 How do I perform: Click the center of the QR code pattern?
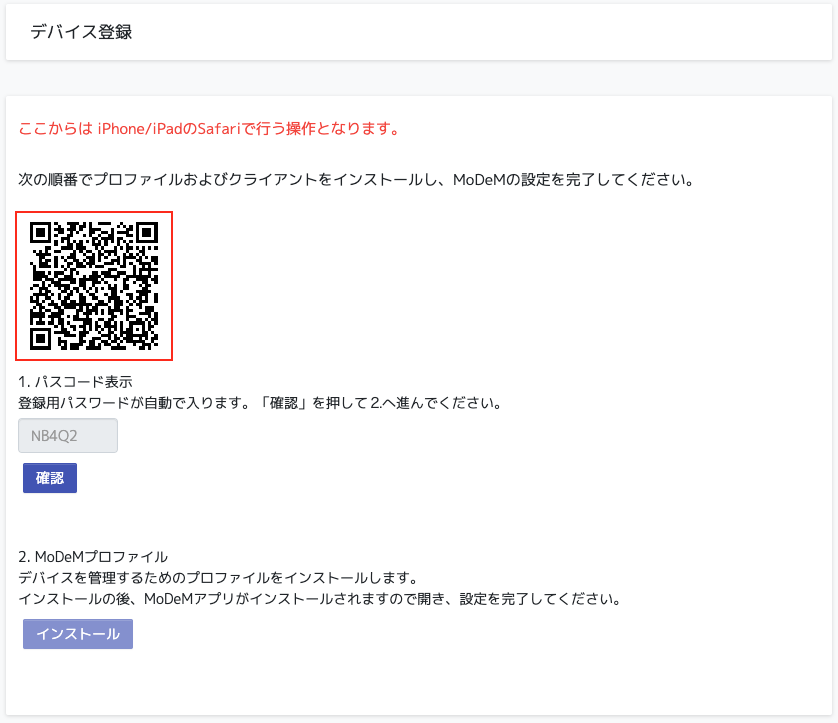[94, 286]
